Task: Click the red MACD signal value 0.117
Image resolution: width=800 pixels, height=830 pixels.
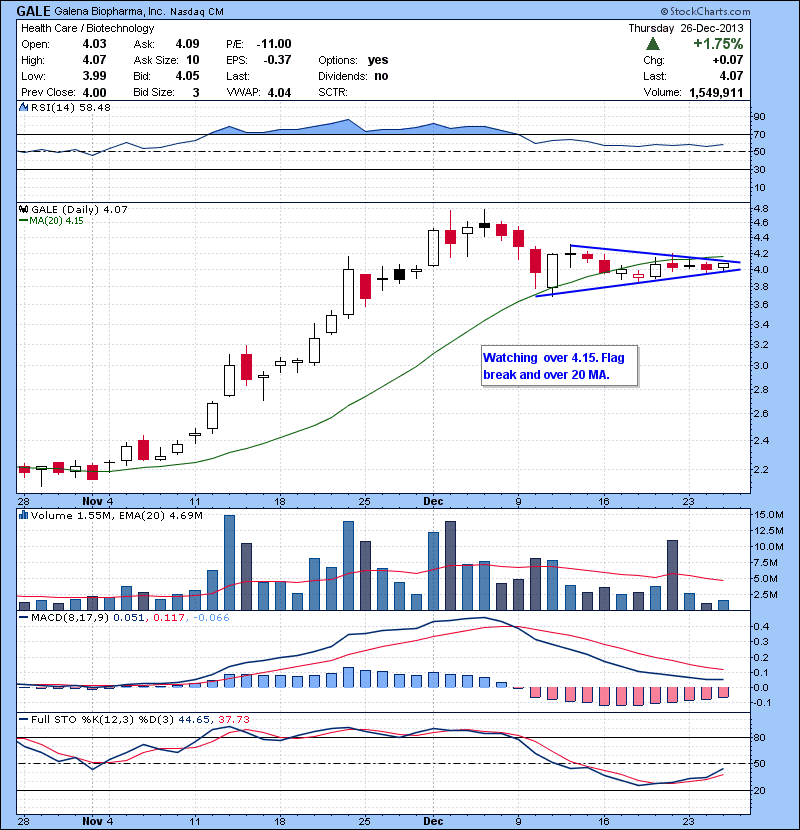Action: (169, 618)
